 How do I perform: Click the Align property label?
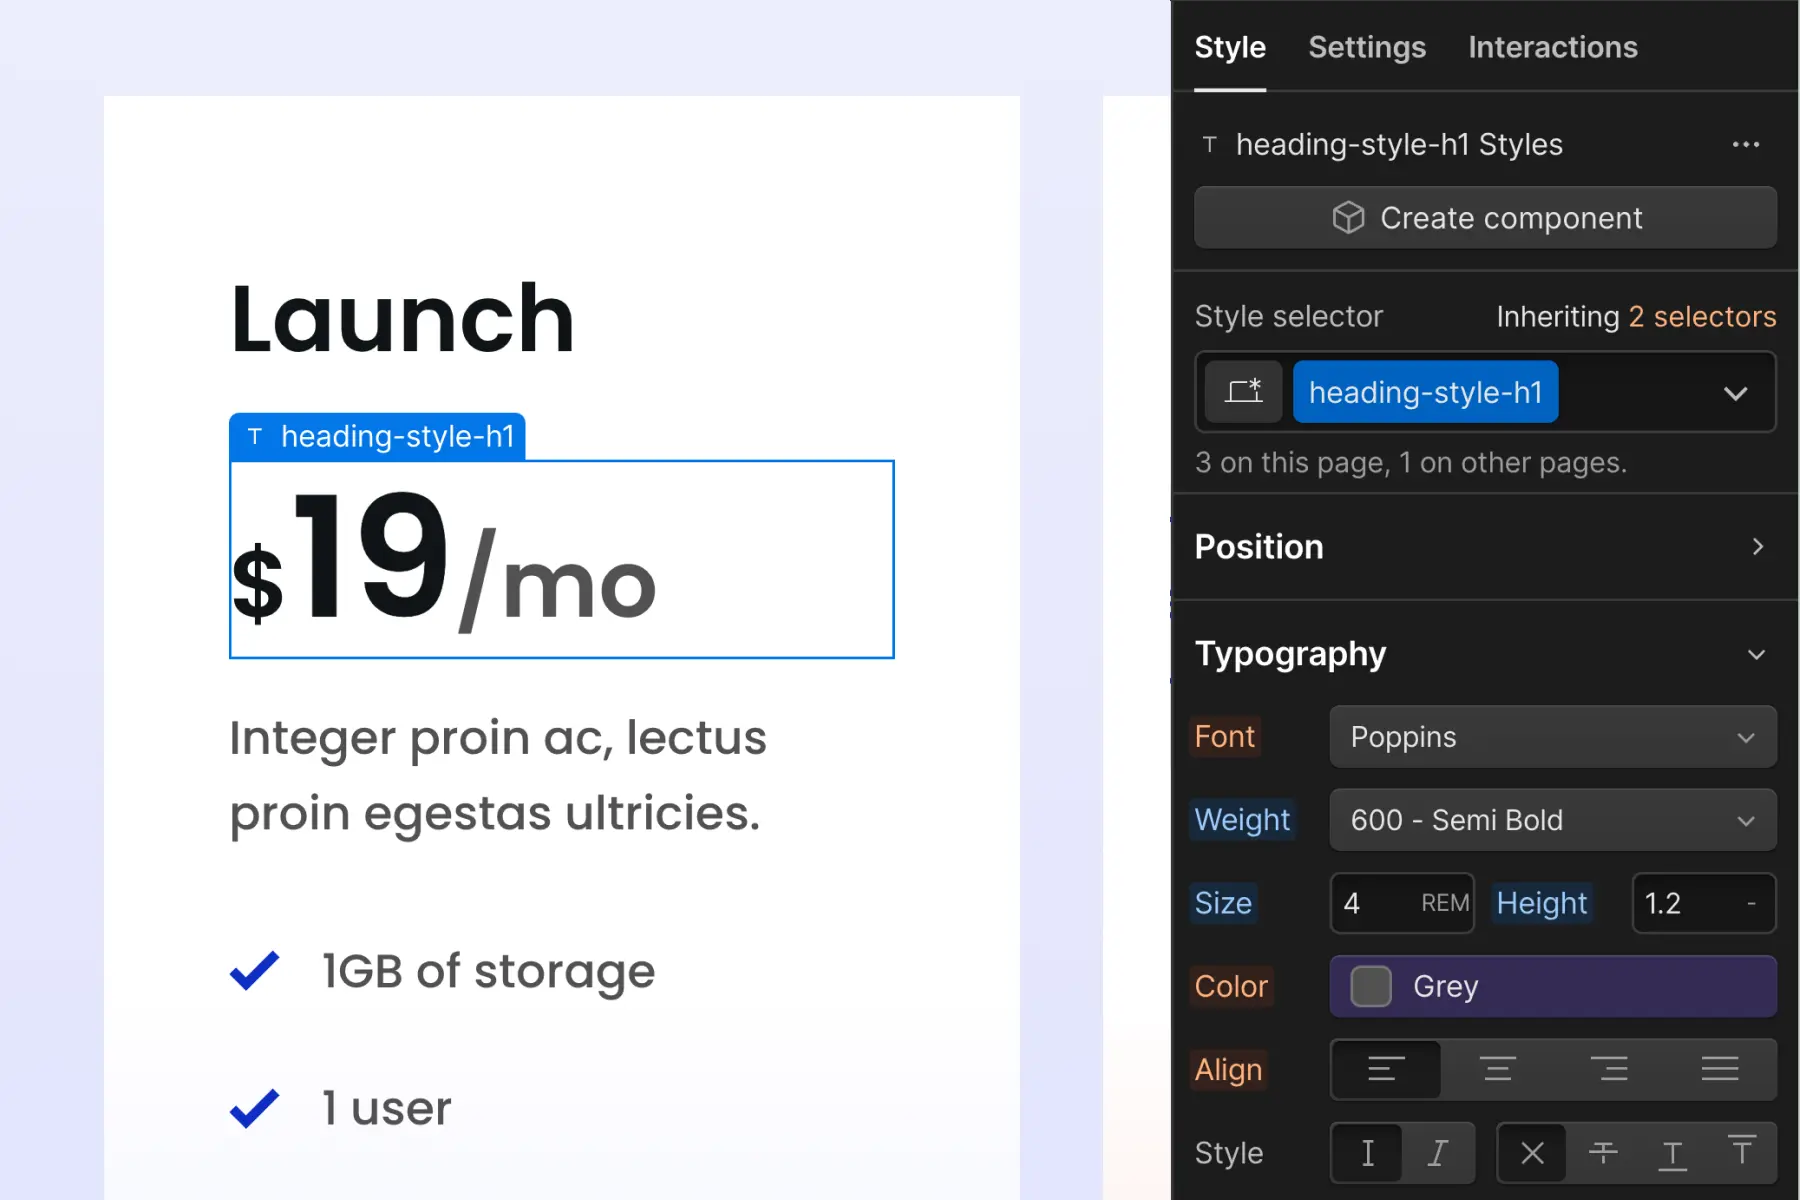[1228, 1069]
